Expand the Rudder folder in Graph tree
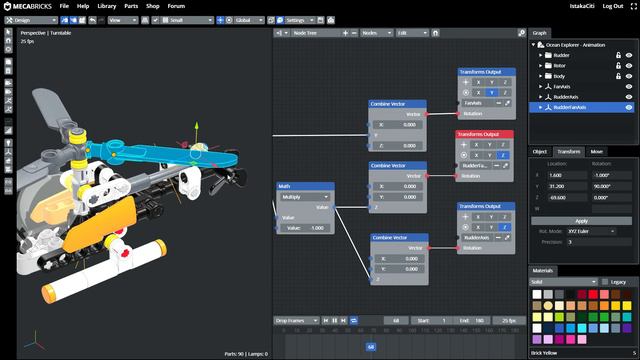The width and height of the screenshot is (640, 360). 540,55
